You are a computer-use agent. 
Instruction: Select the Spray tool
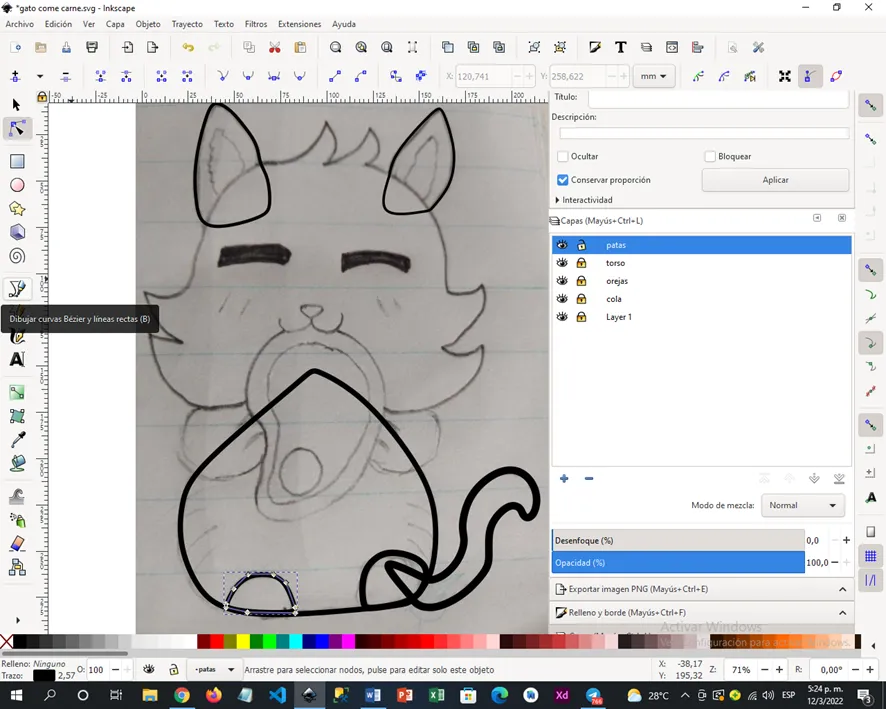[x=17, y=520]
